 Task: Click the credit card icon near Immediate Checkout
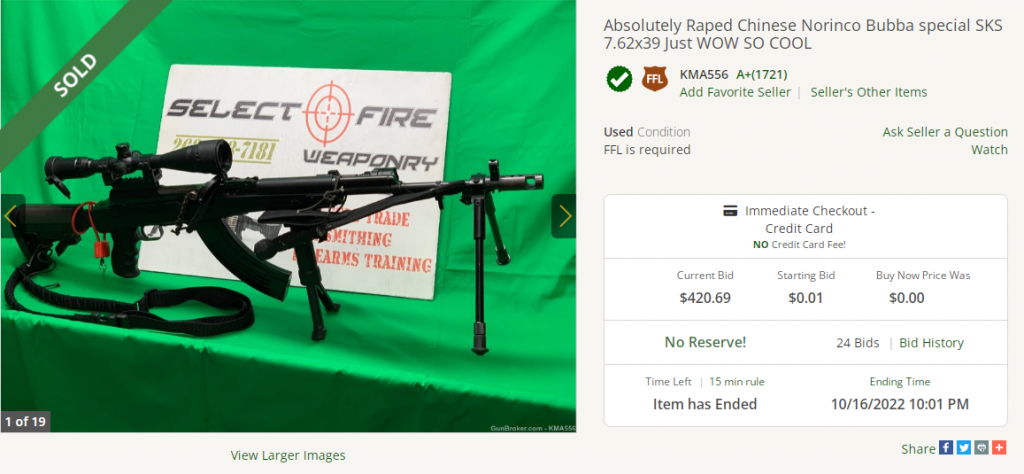click(x=730, y=211)
